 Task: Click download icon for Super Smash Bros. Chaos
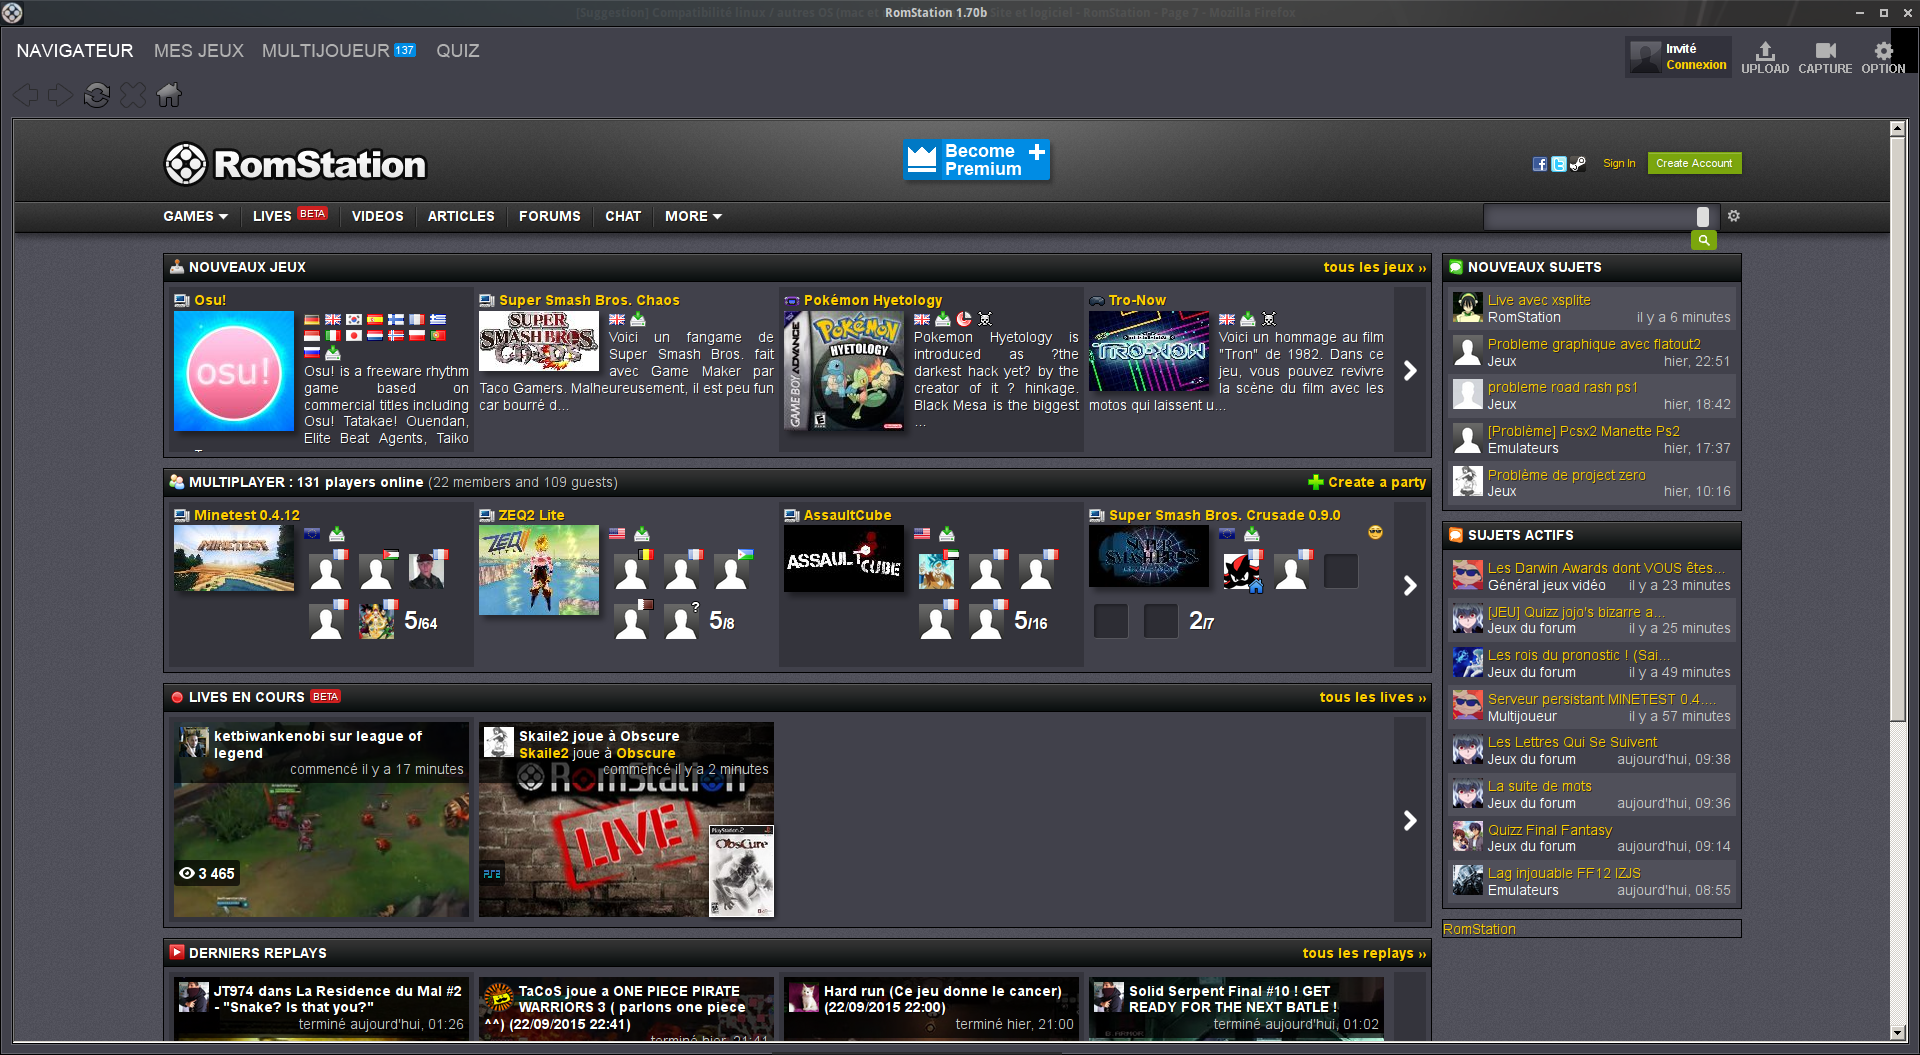[x=638, y=319]
